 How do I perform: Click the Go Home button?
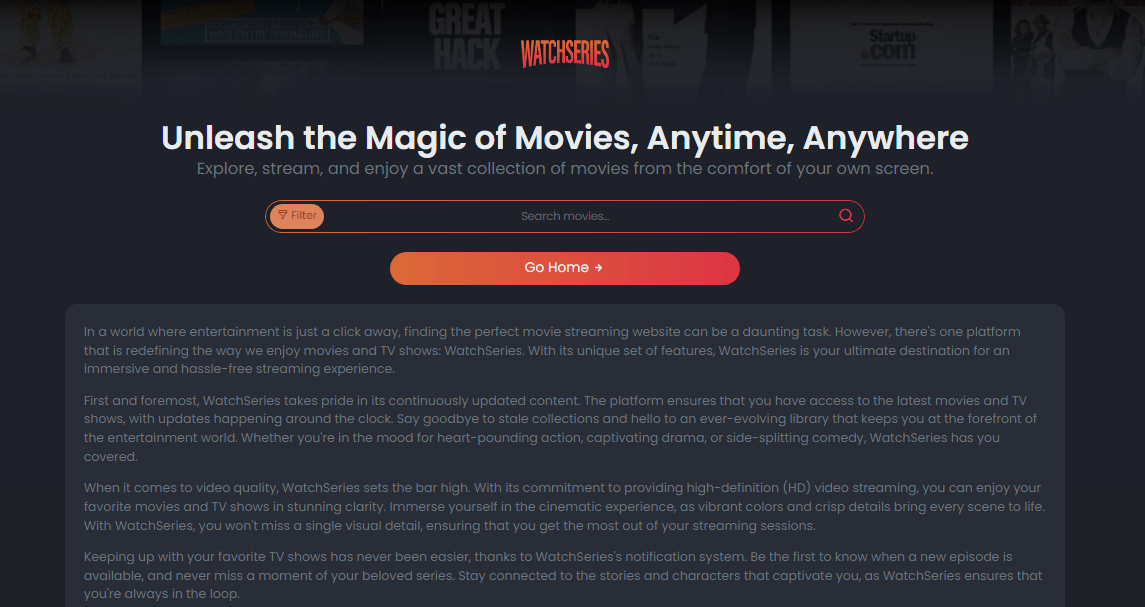tap(564, 268)
